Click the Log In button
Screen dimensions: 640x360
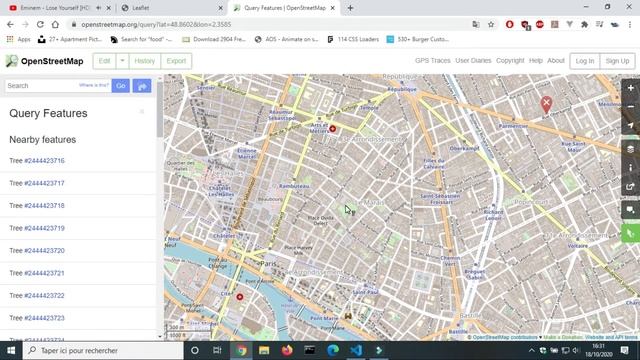click(584, 61)
